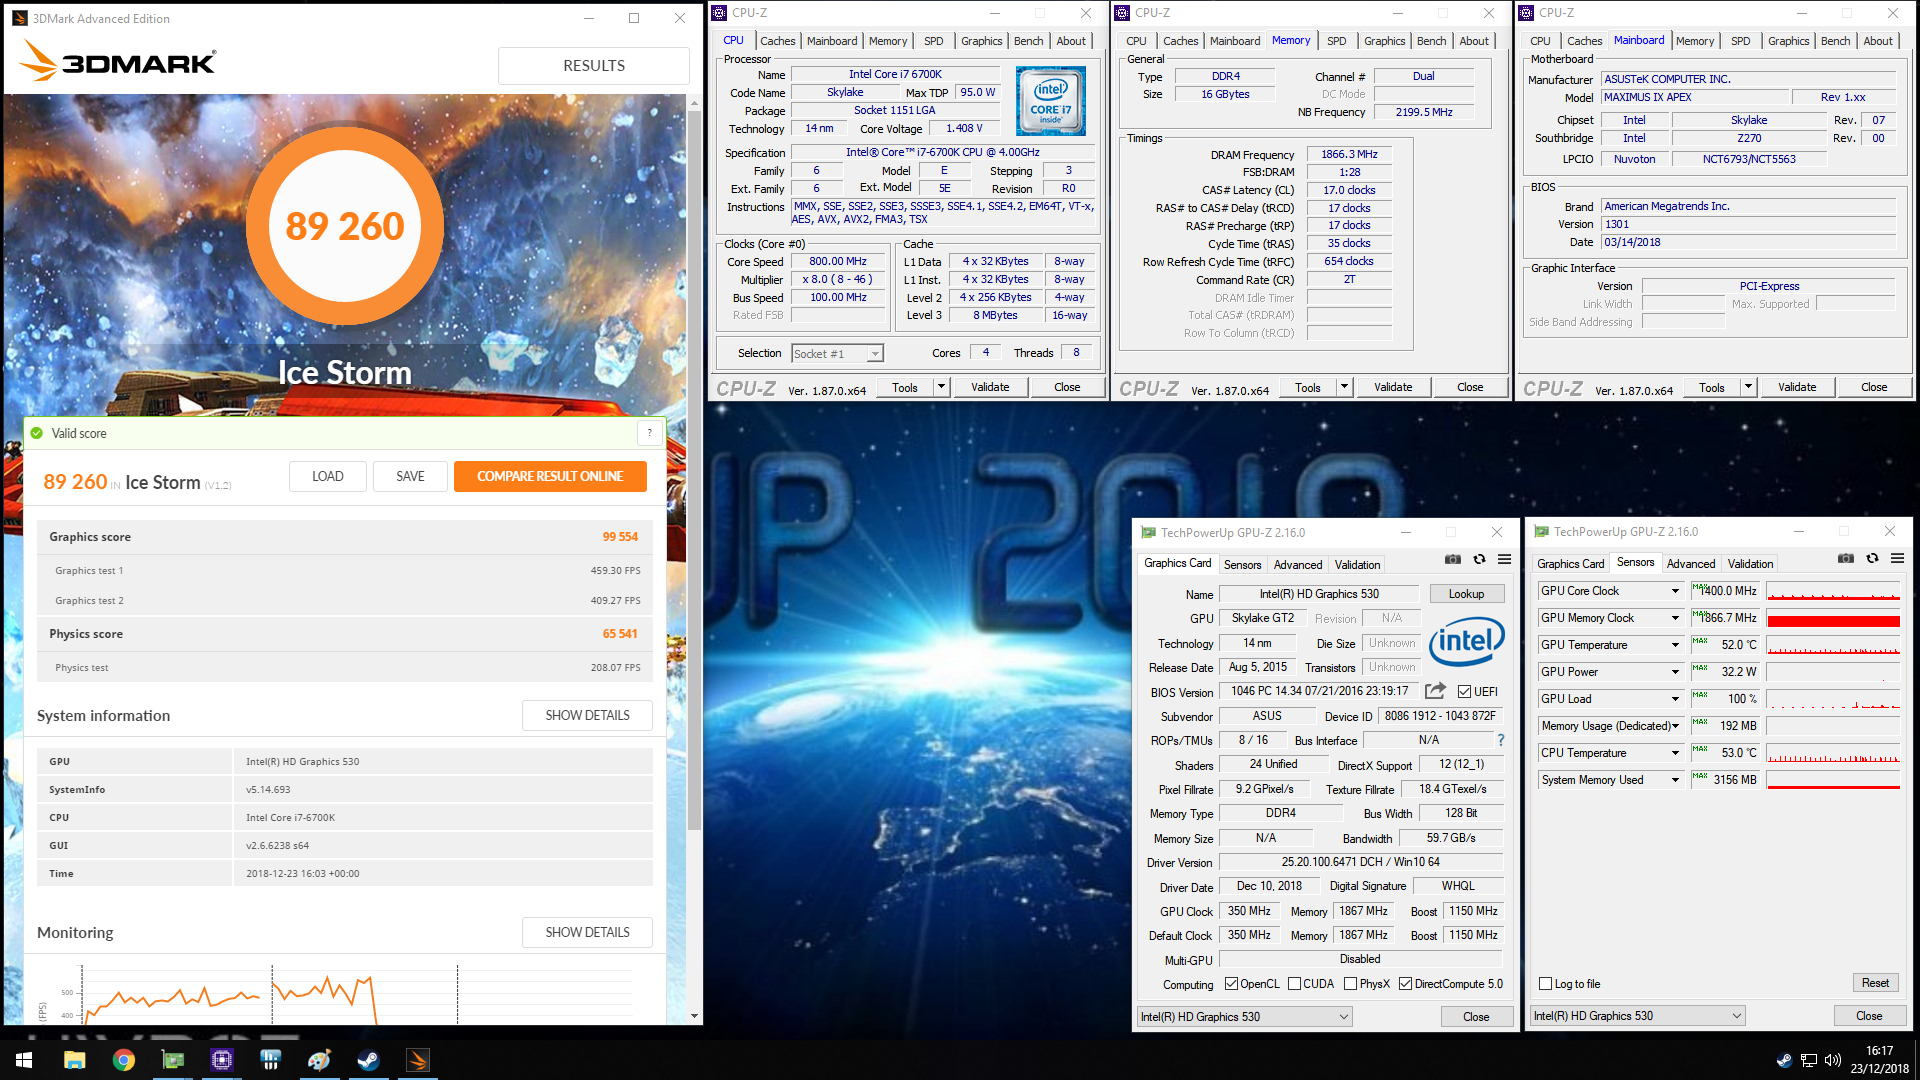Image resolution: width=1920 pixels, height=1080 pixels.
Task: Toggle the DirectCompute 5.0 checkbox
Action: [1405, 984]
